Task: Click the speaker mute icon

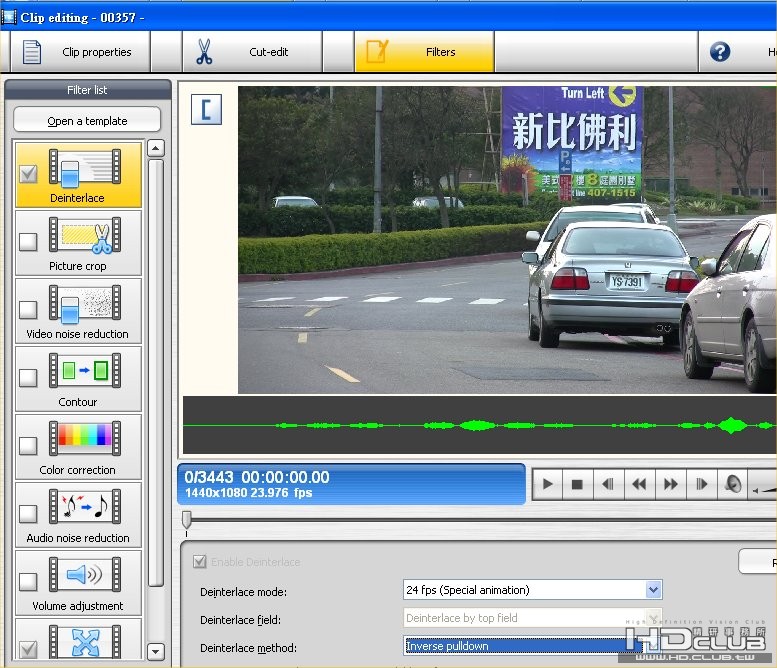Action: pyautogui.click(x=732, y=484)
